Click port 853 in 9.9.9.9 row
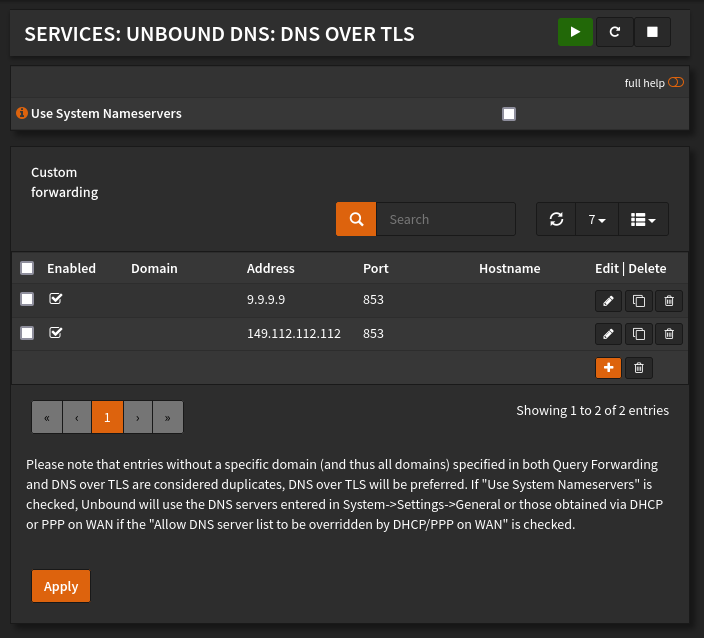Viewport: 704px width, 638px height. [373, 299]
